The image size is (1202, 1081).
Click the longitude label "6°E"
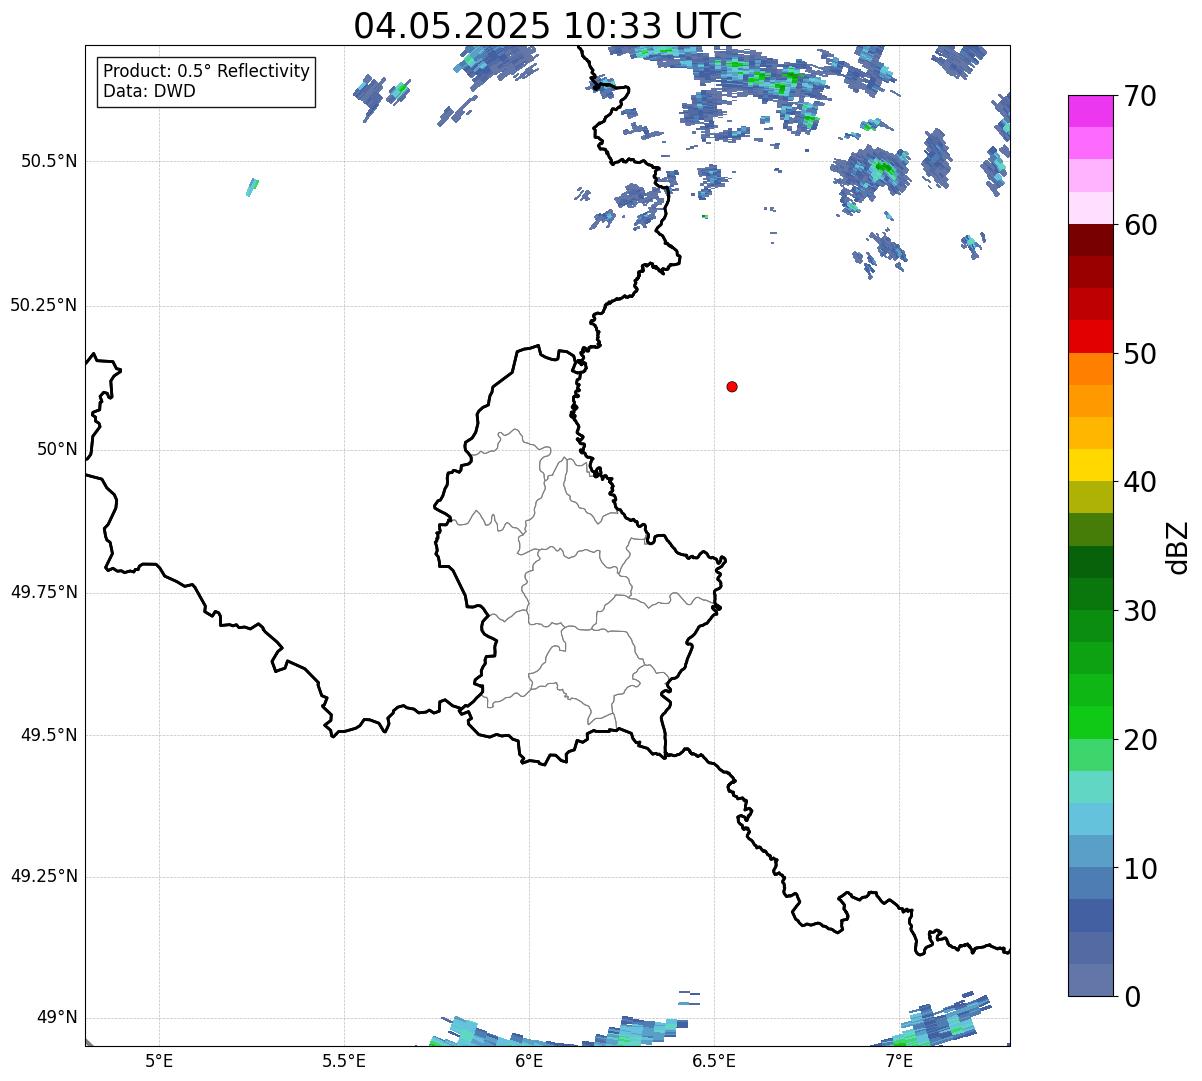(529, 1061)
